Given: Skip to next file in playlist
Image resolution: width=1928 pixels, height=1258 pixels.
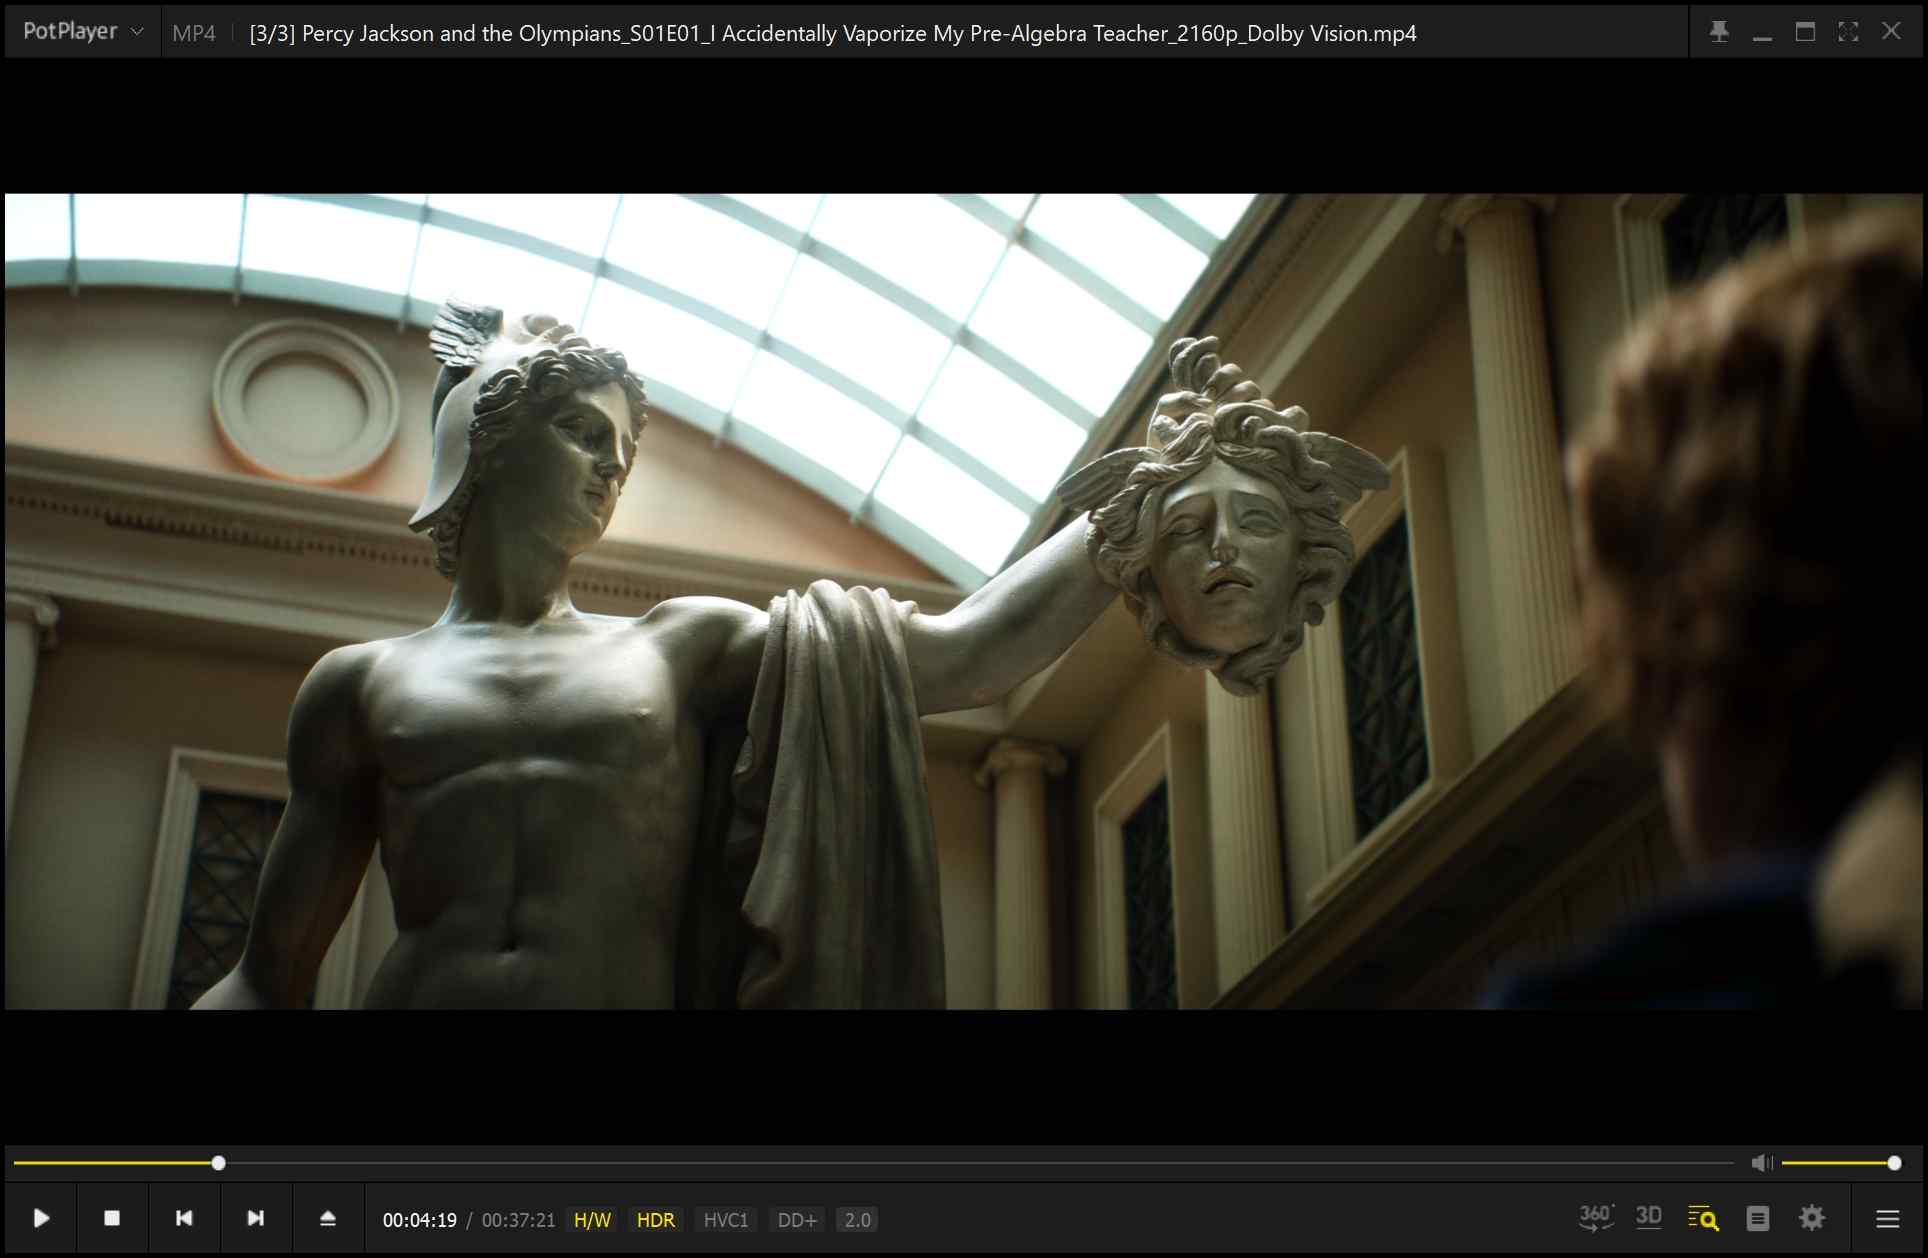Looking at the screenshot, I should click(256, 1218).
